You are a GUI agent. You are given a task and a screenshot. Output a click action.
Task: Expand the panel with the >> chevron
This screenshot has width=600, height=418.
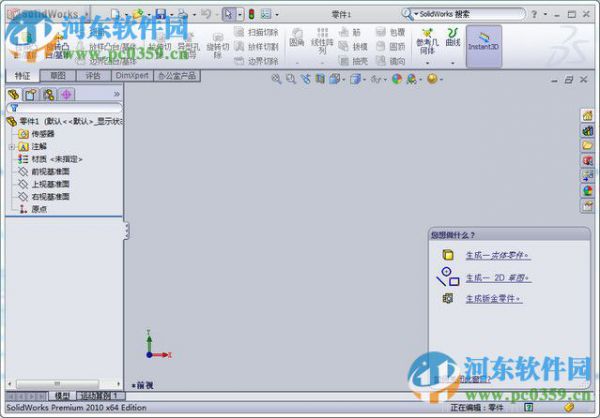pyautogui.click(x=117, y=94)
